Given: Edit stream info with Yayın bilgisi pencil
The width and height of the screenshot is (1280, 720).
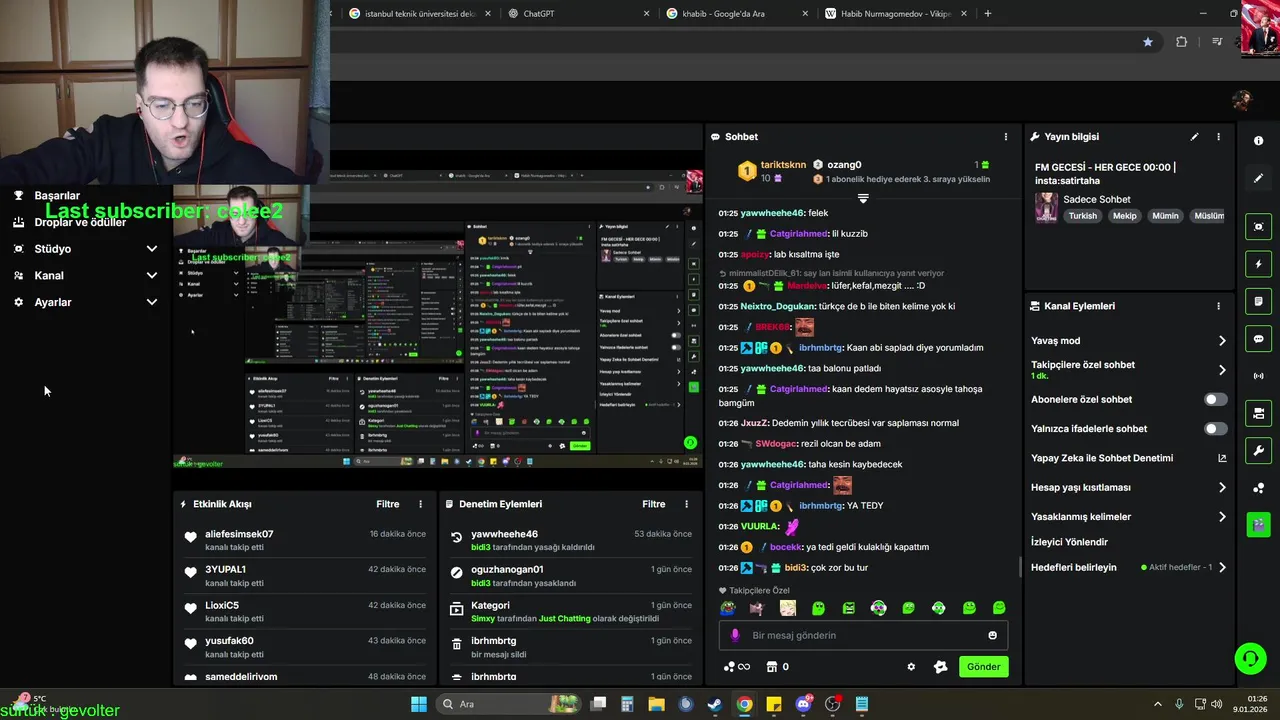Looking at the screenshot, I should coord(1194,137).
